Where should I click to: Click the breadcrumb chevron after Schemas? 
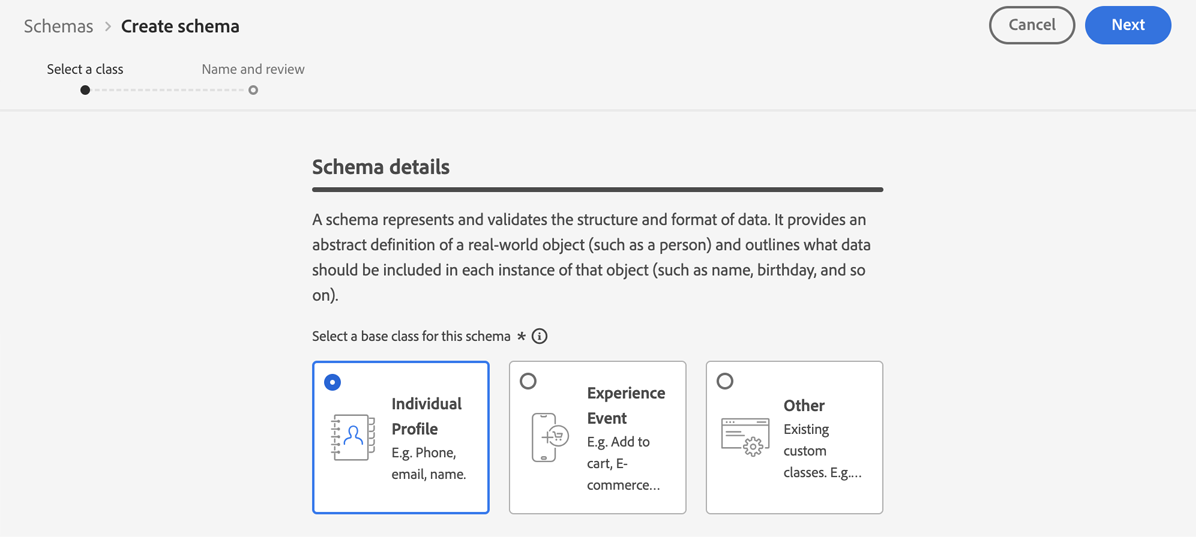(108, 27)
